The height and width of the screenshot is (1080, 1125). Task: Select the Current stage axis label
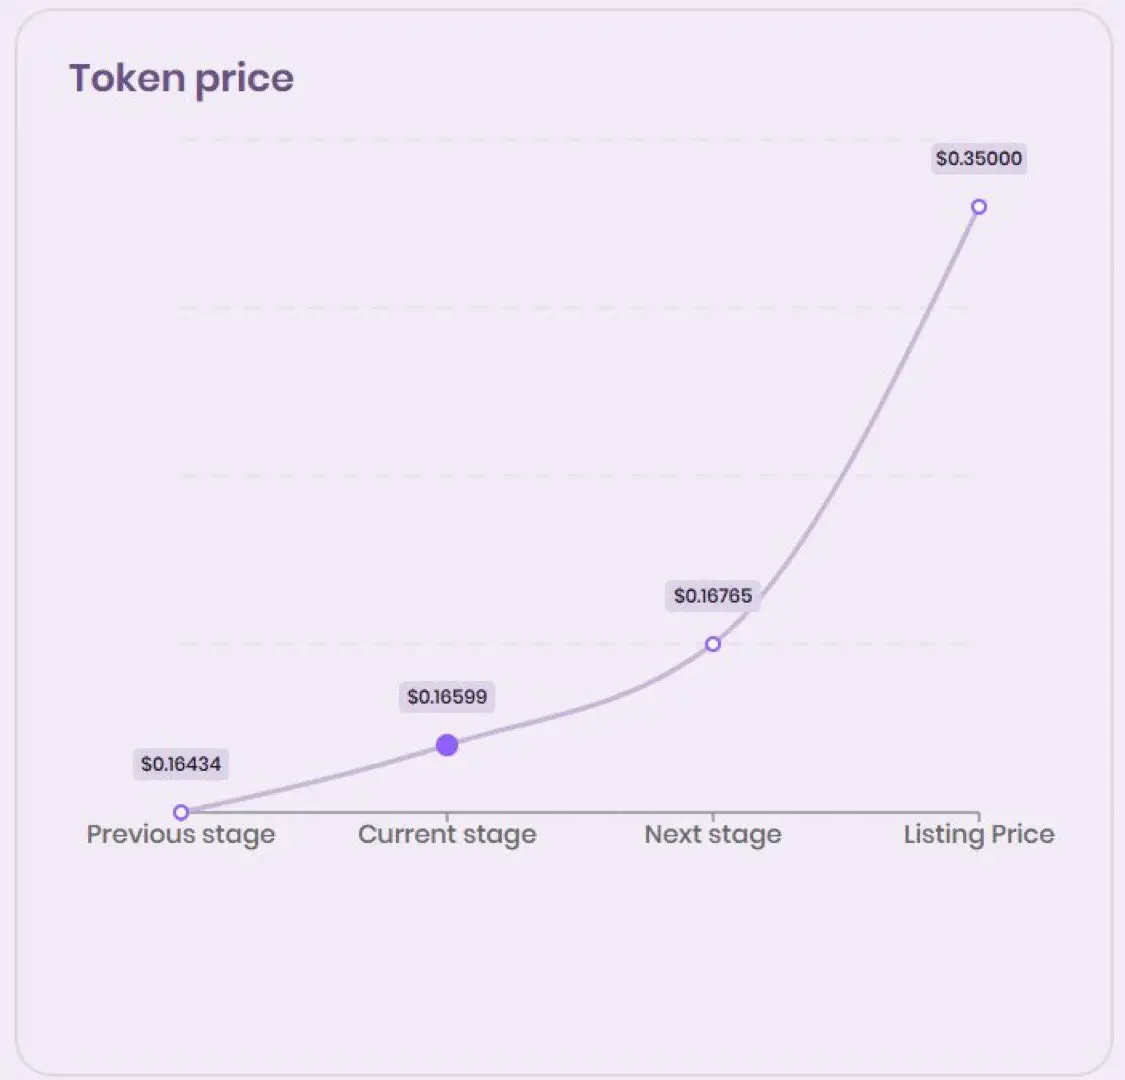point(447,835)
